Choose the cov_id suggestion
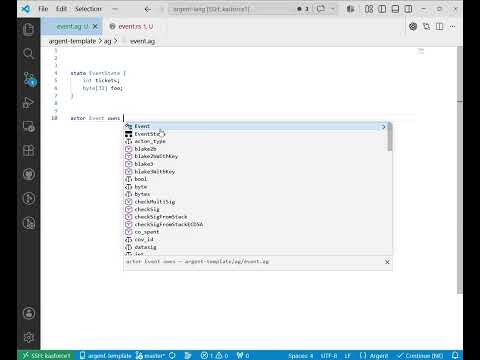The height and width of the screenshot is (360, 480). coord(256,239)
